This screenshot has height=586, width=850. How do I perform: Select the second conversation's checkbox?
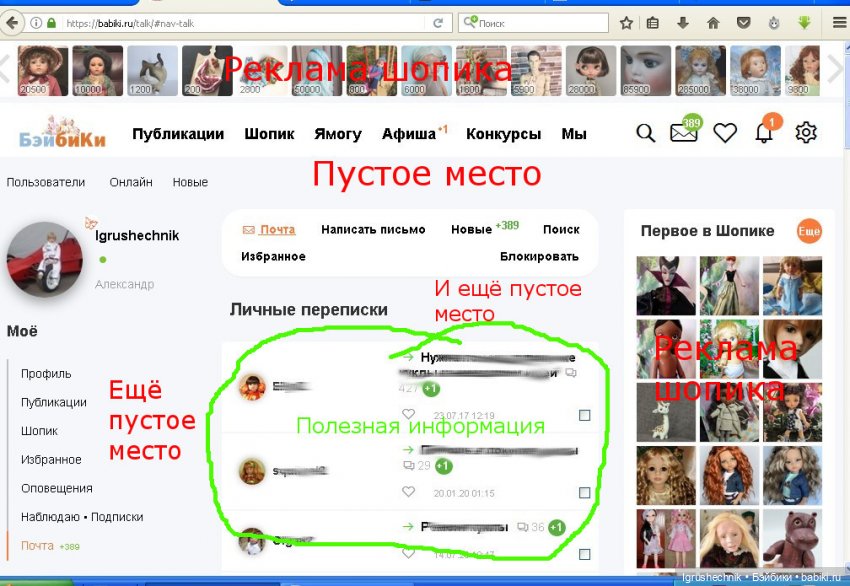point(585,493)
